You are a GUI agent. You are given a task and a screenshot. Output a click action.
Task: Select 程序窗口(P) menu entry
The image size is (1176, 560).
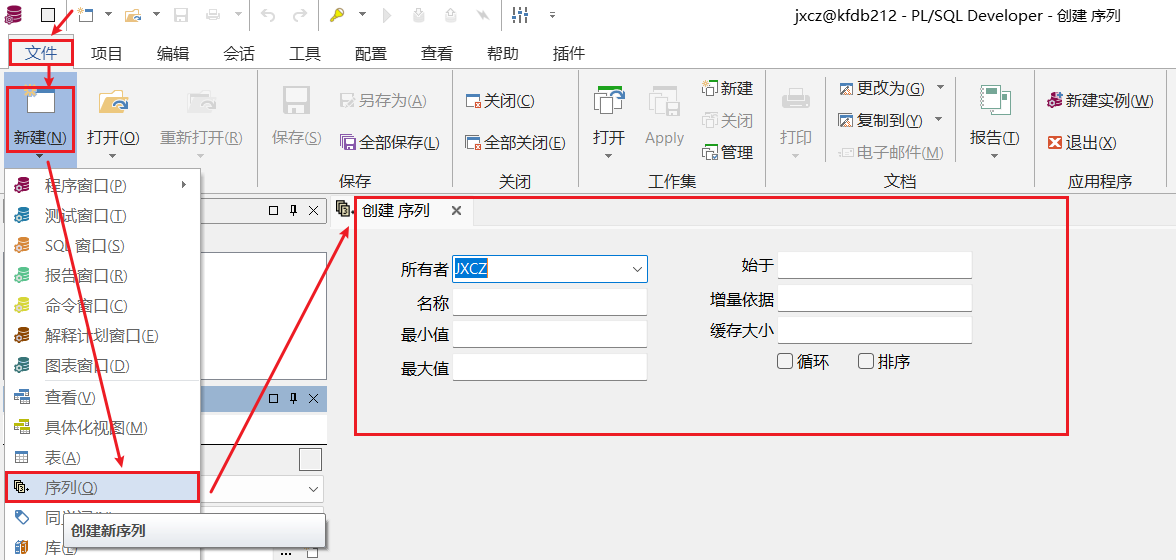tap(102, 185)
